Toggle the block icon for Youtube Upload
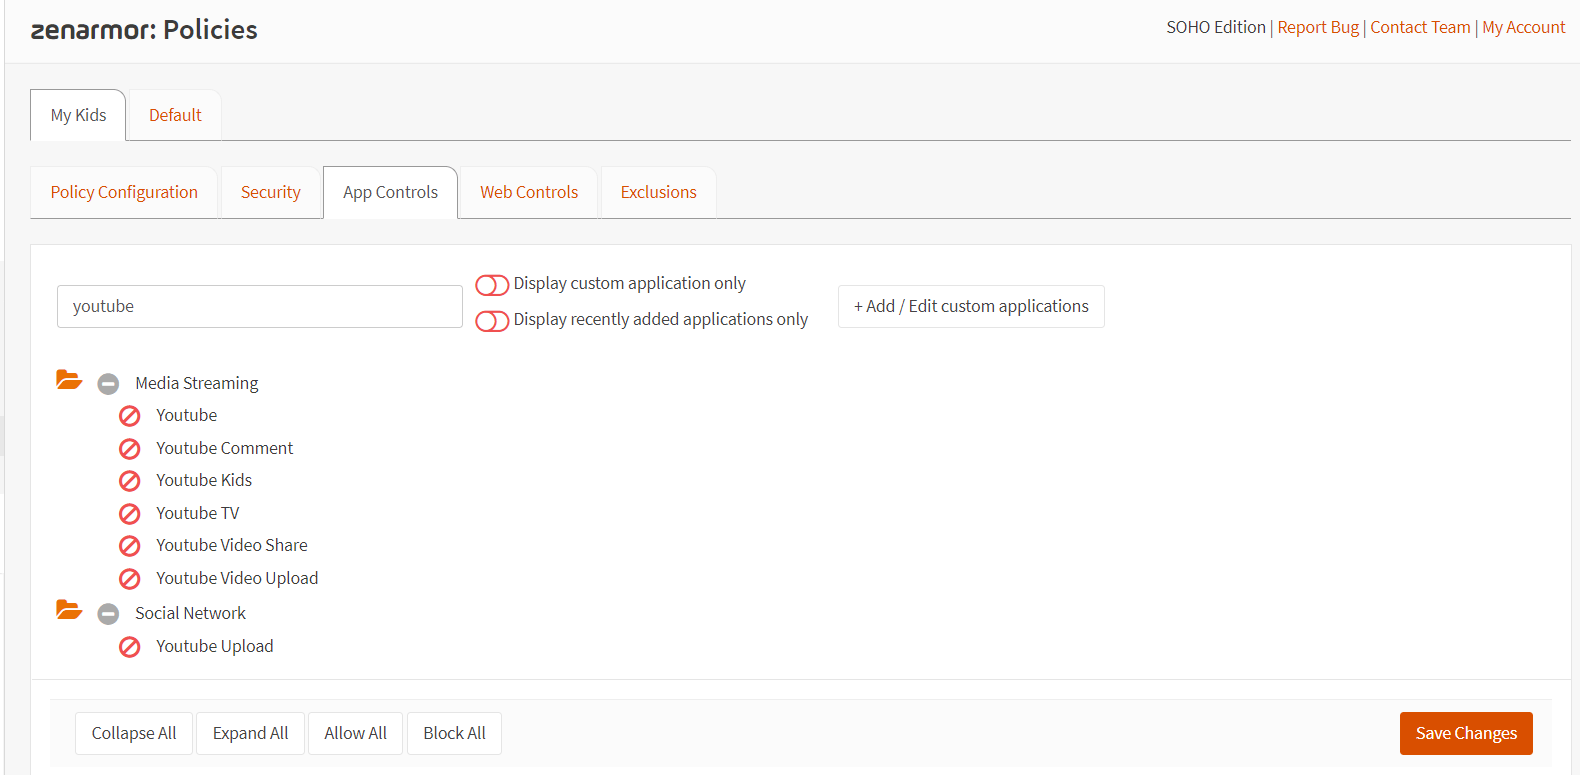Image resolution: width=1580 pixels, height=775 pixels. (130, 647)
